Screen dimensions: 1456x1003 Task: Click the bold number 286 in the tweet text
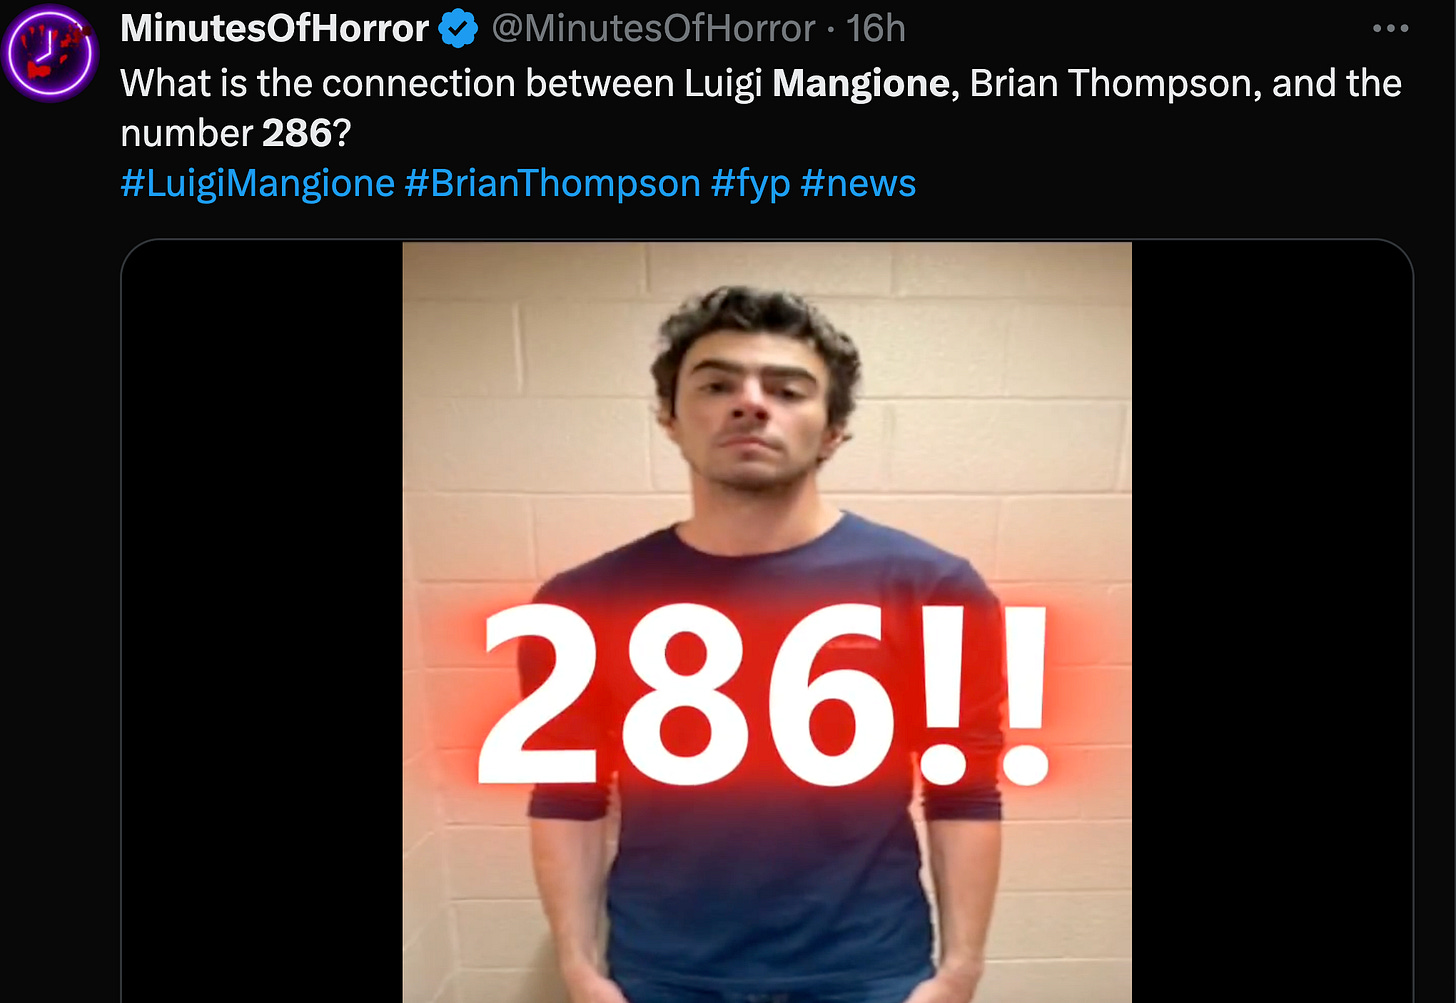296,134
